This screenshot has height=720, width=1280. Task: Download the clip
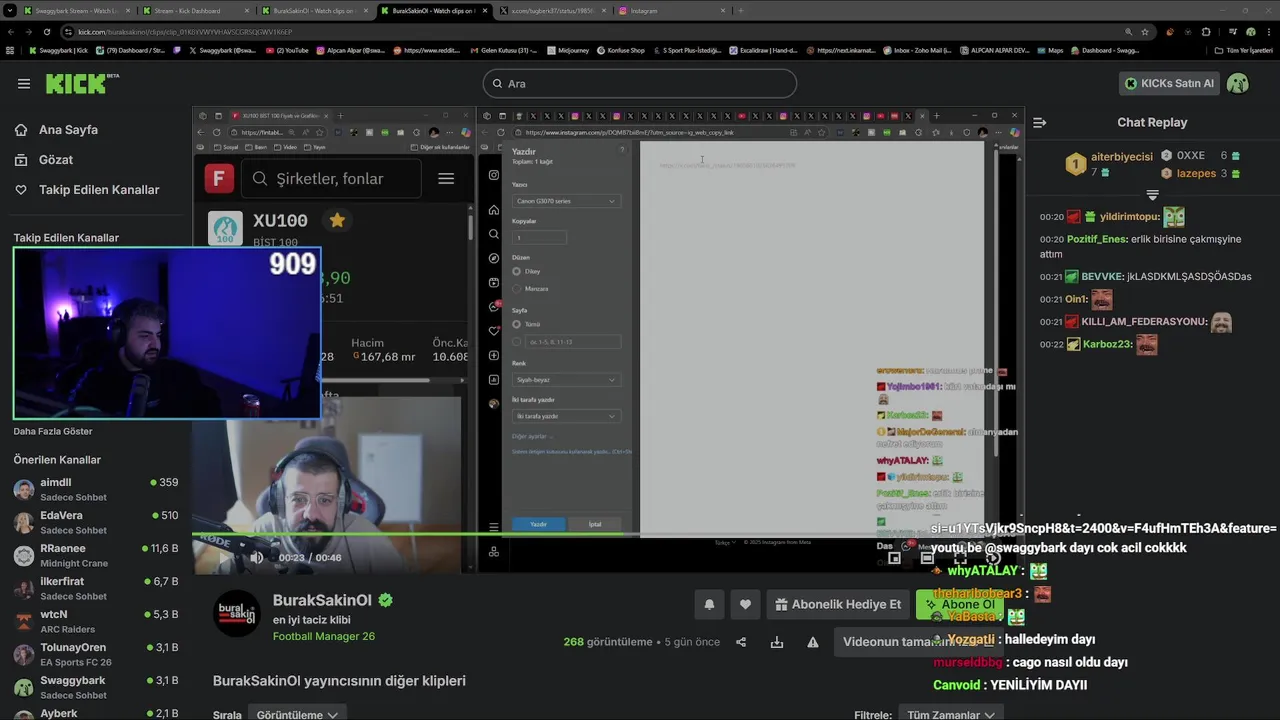[x=777, y=642]
